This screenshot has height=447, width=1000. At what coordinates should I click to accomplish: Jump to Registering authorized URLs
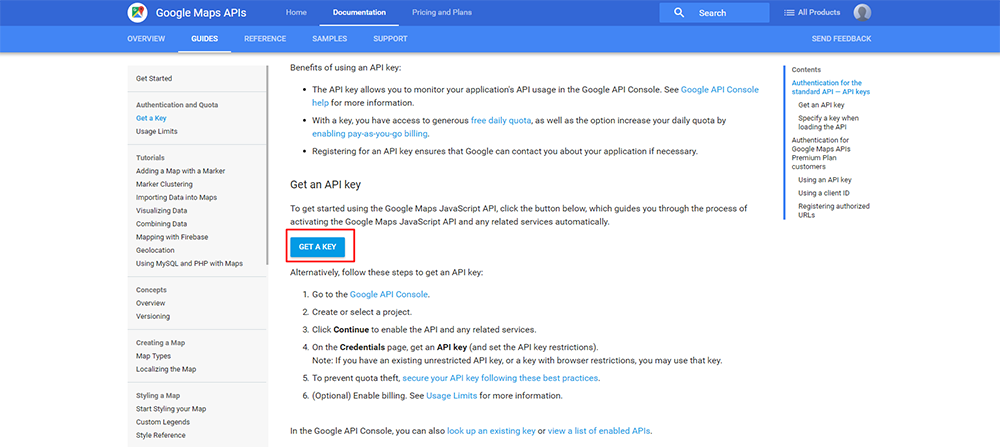[834, 210]
